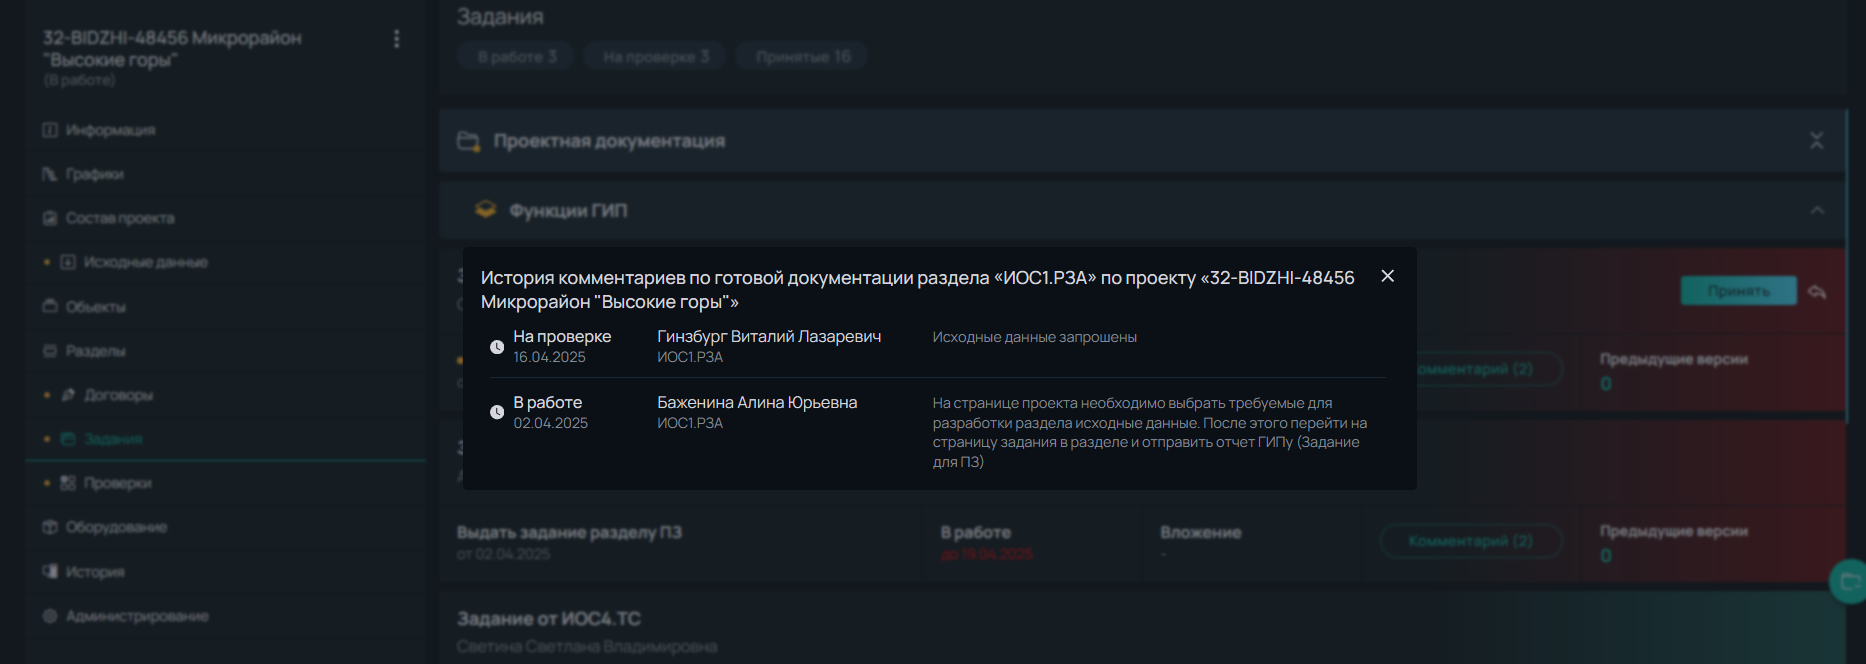Filter tasks by В работе 3
Image resolution: width=1866 pixels, height=664 pixels.
click(516, 57)
